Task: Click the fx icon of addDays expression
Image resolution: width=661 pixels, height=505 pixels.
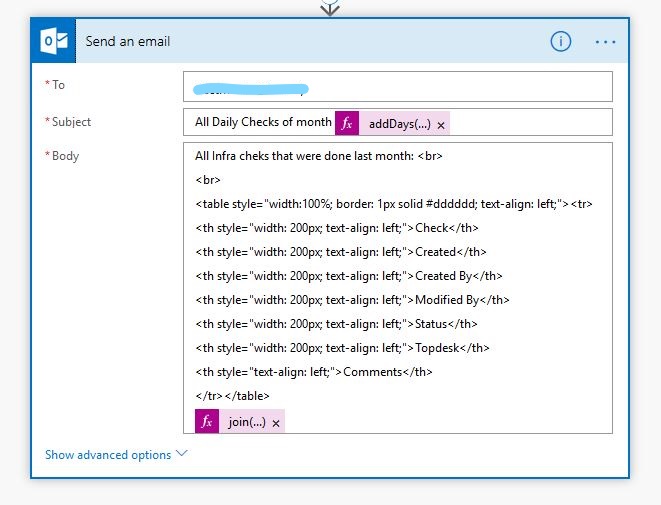Action: click(x=347, y=123)
